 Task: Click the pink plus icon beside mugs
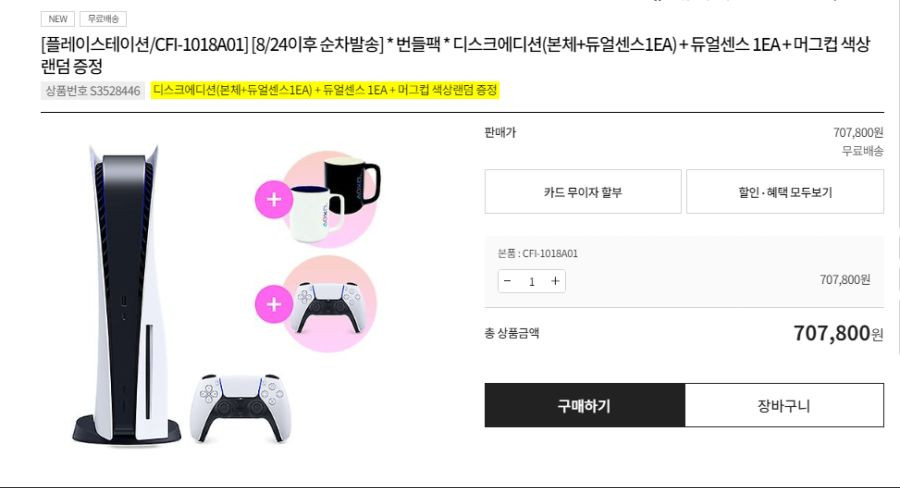tap(274, 199)
